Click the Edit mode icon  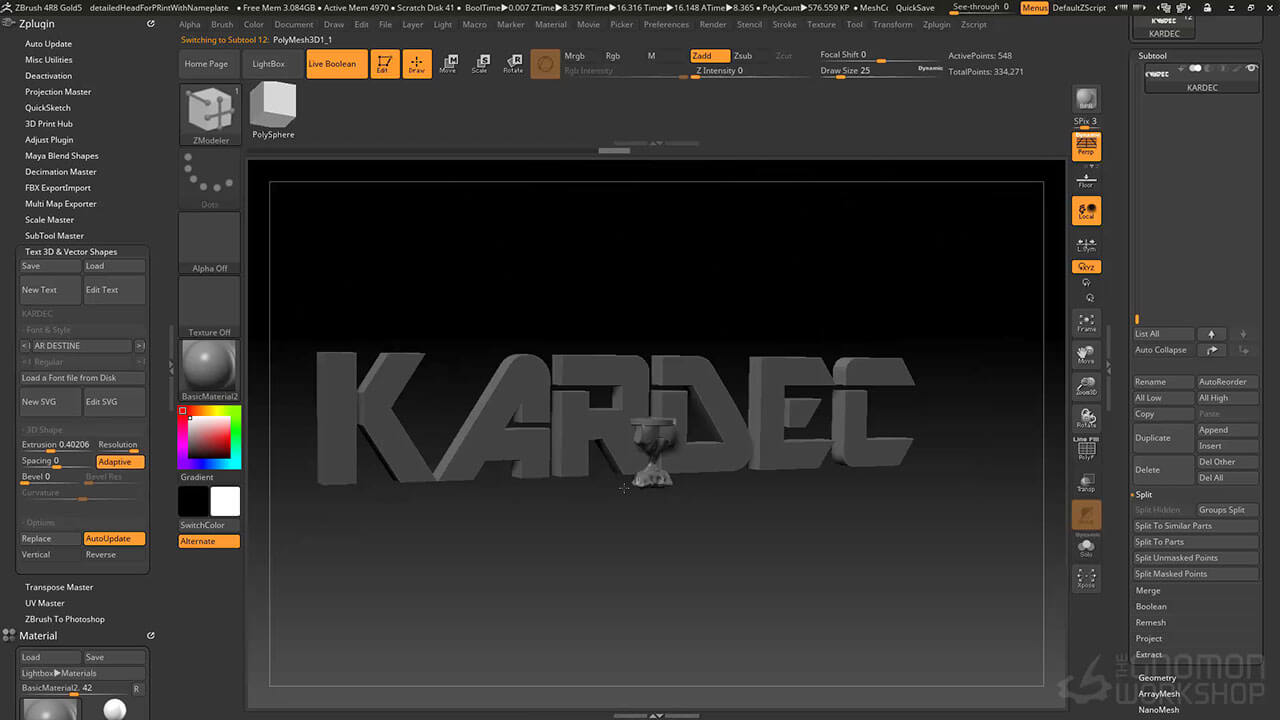tap(384, 64)
